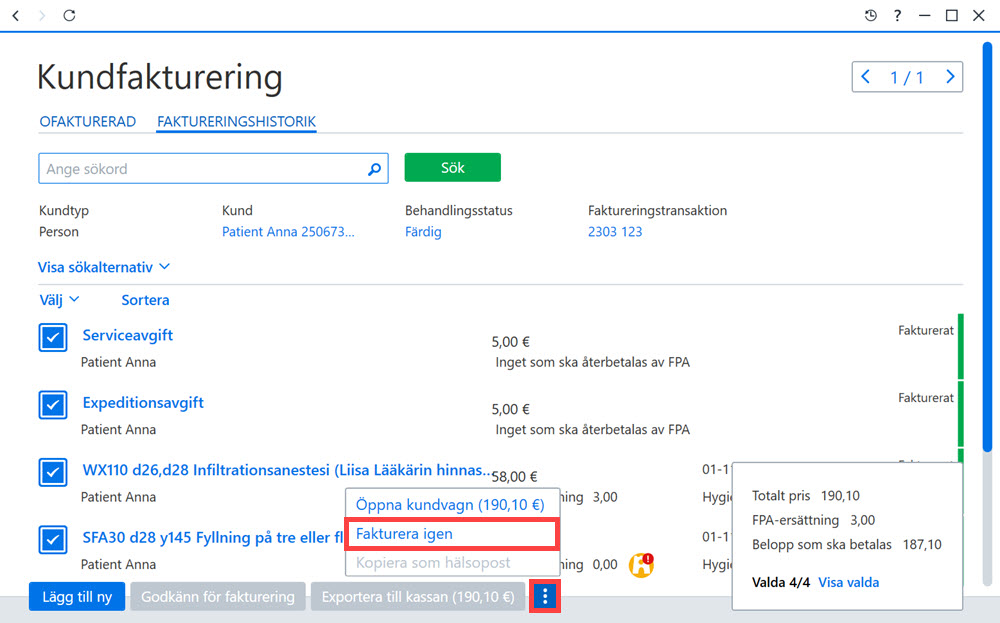Click FPA-ersättning 3,00 text
This screenshot has height=623, width=1000.
pos(813,520)
